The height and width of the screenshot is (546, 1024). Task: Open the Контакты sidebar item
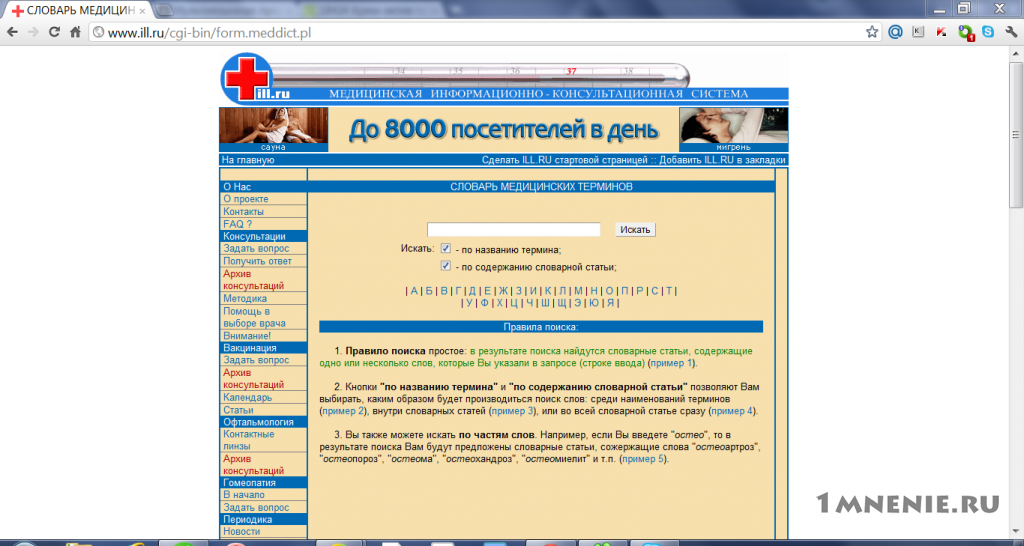(244, 212)
